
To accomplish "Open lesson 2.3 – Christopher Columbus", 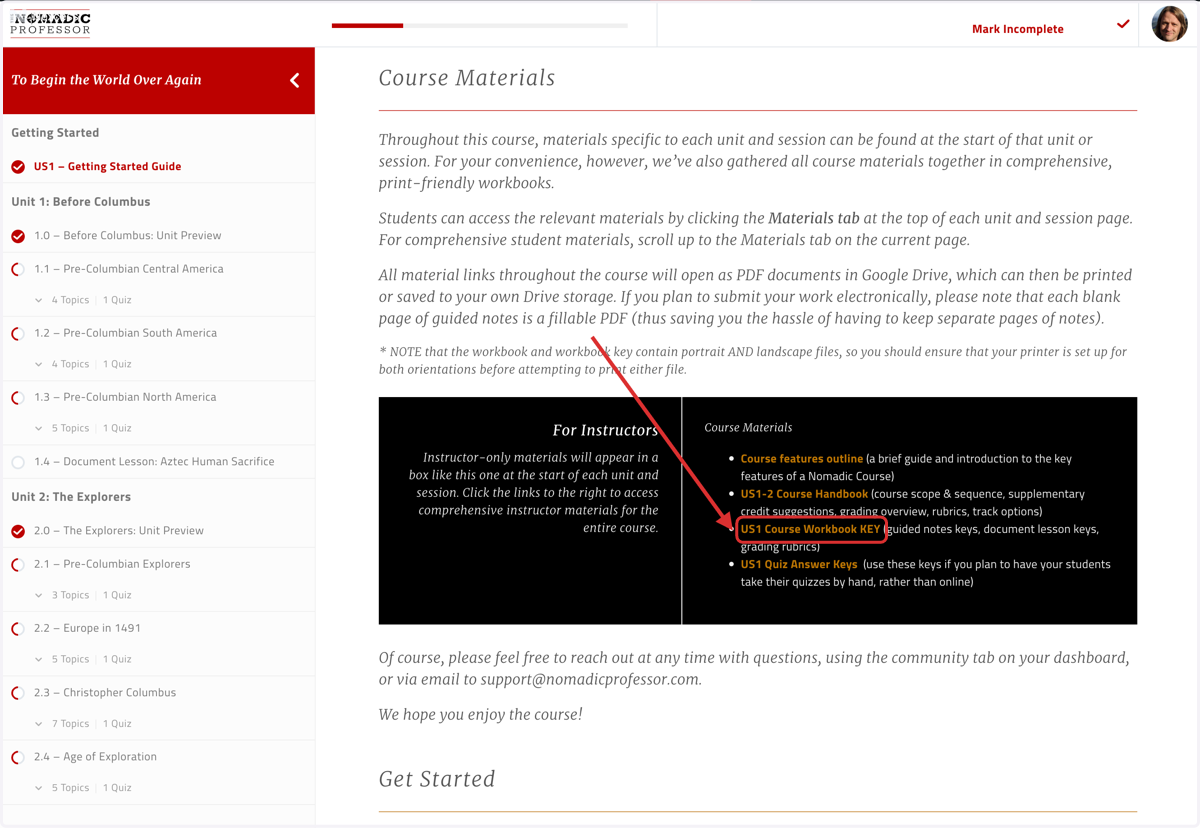I will coord(105,692).
